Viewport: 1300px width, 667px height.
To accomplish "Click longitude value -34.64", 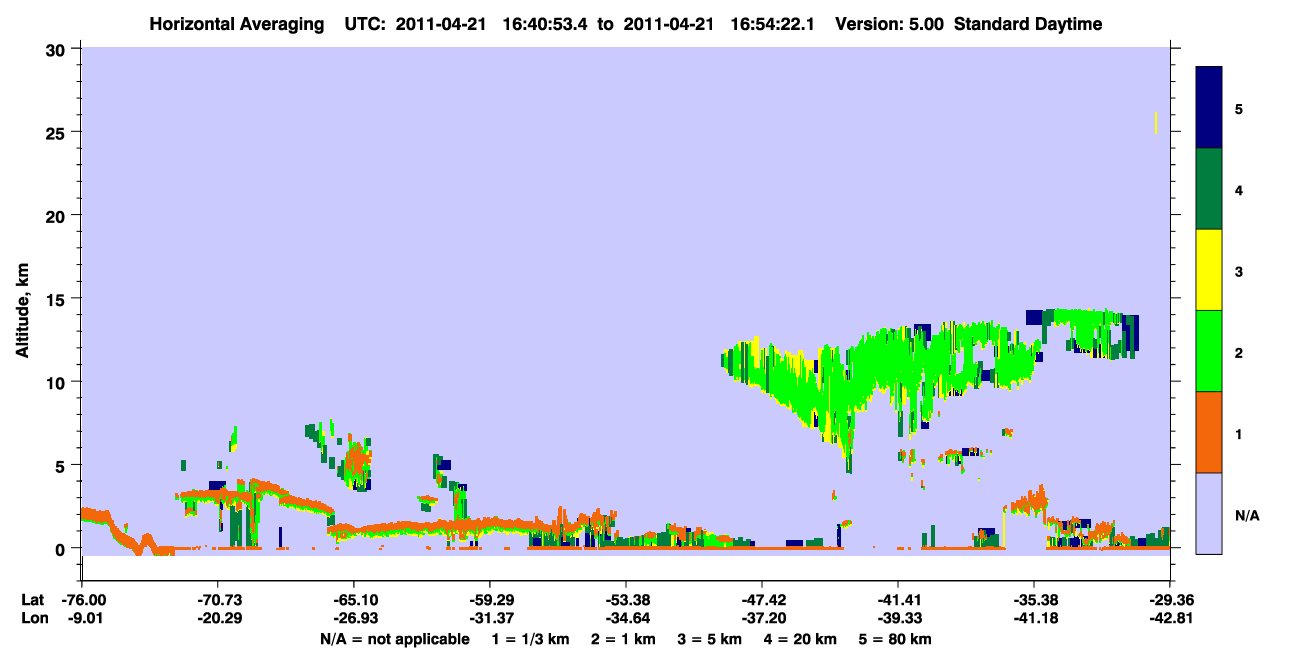I will pyautogui.click(x=626, y=617).
